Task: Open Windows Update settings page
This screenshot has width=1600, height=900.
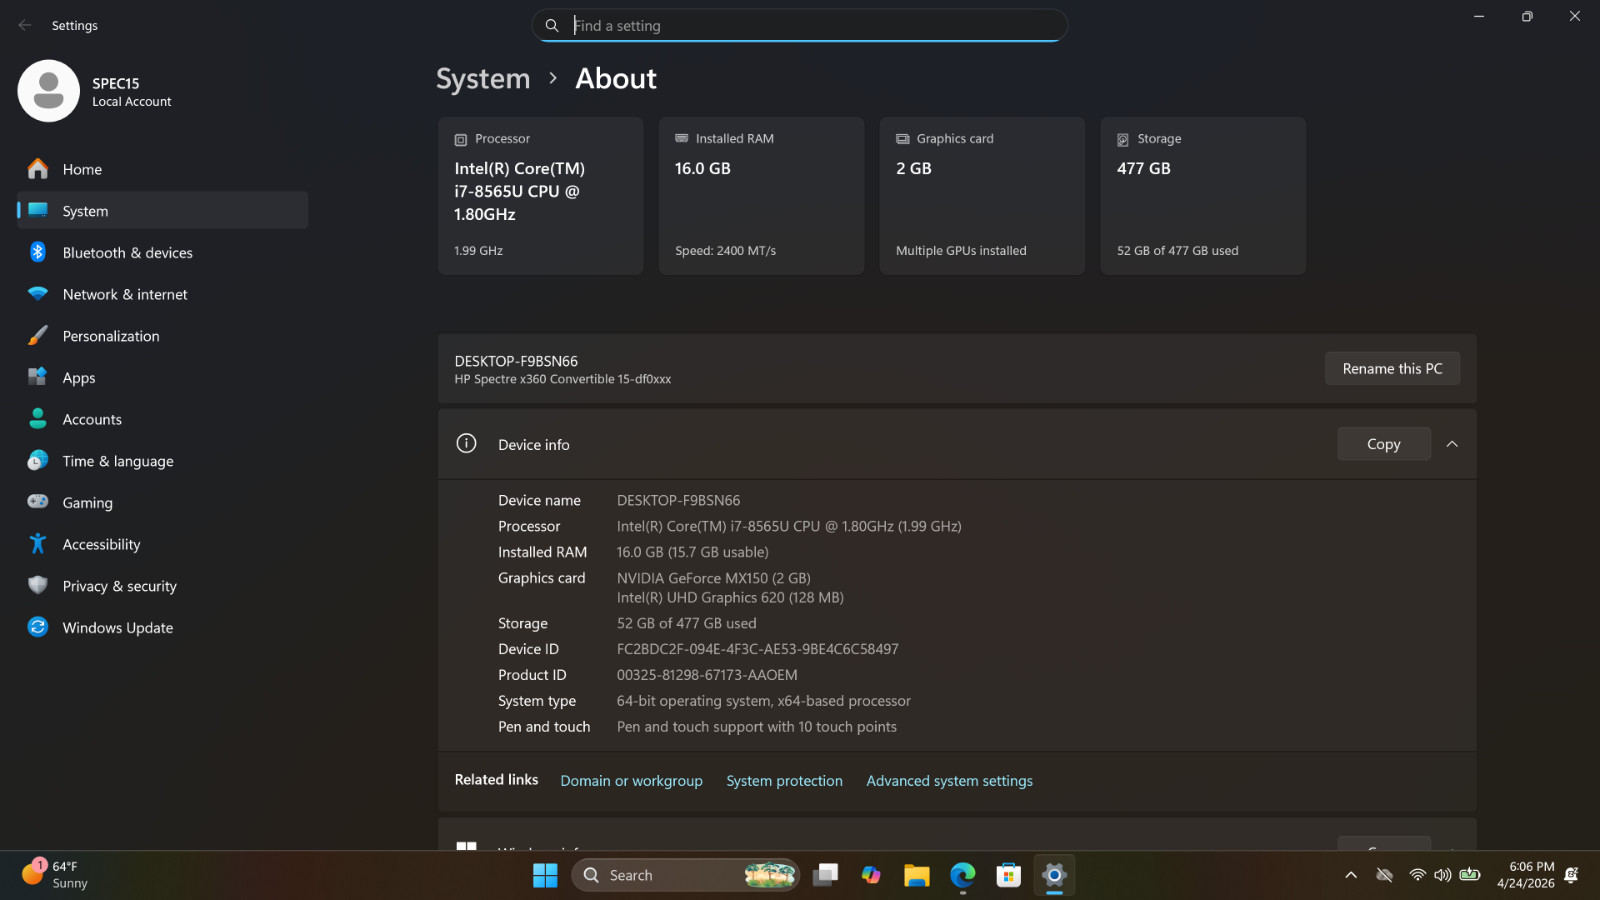Action: click(x=162, y=627)
